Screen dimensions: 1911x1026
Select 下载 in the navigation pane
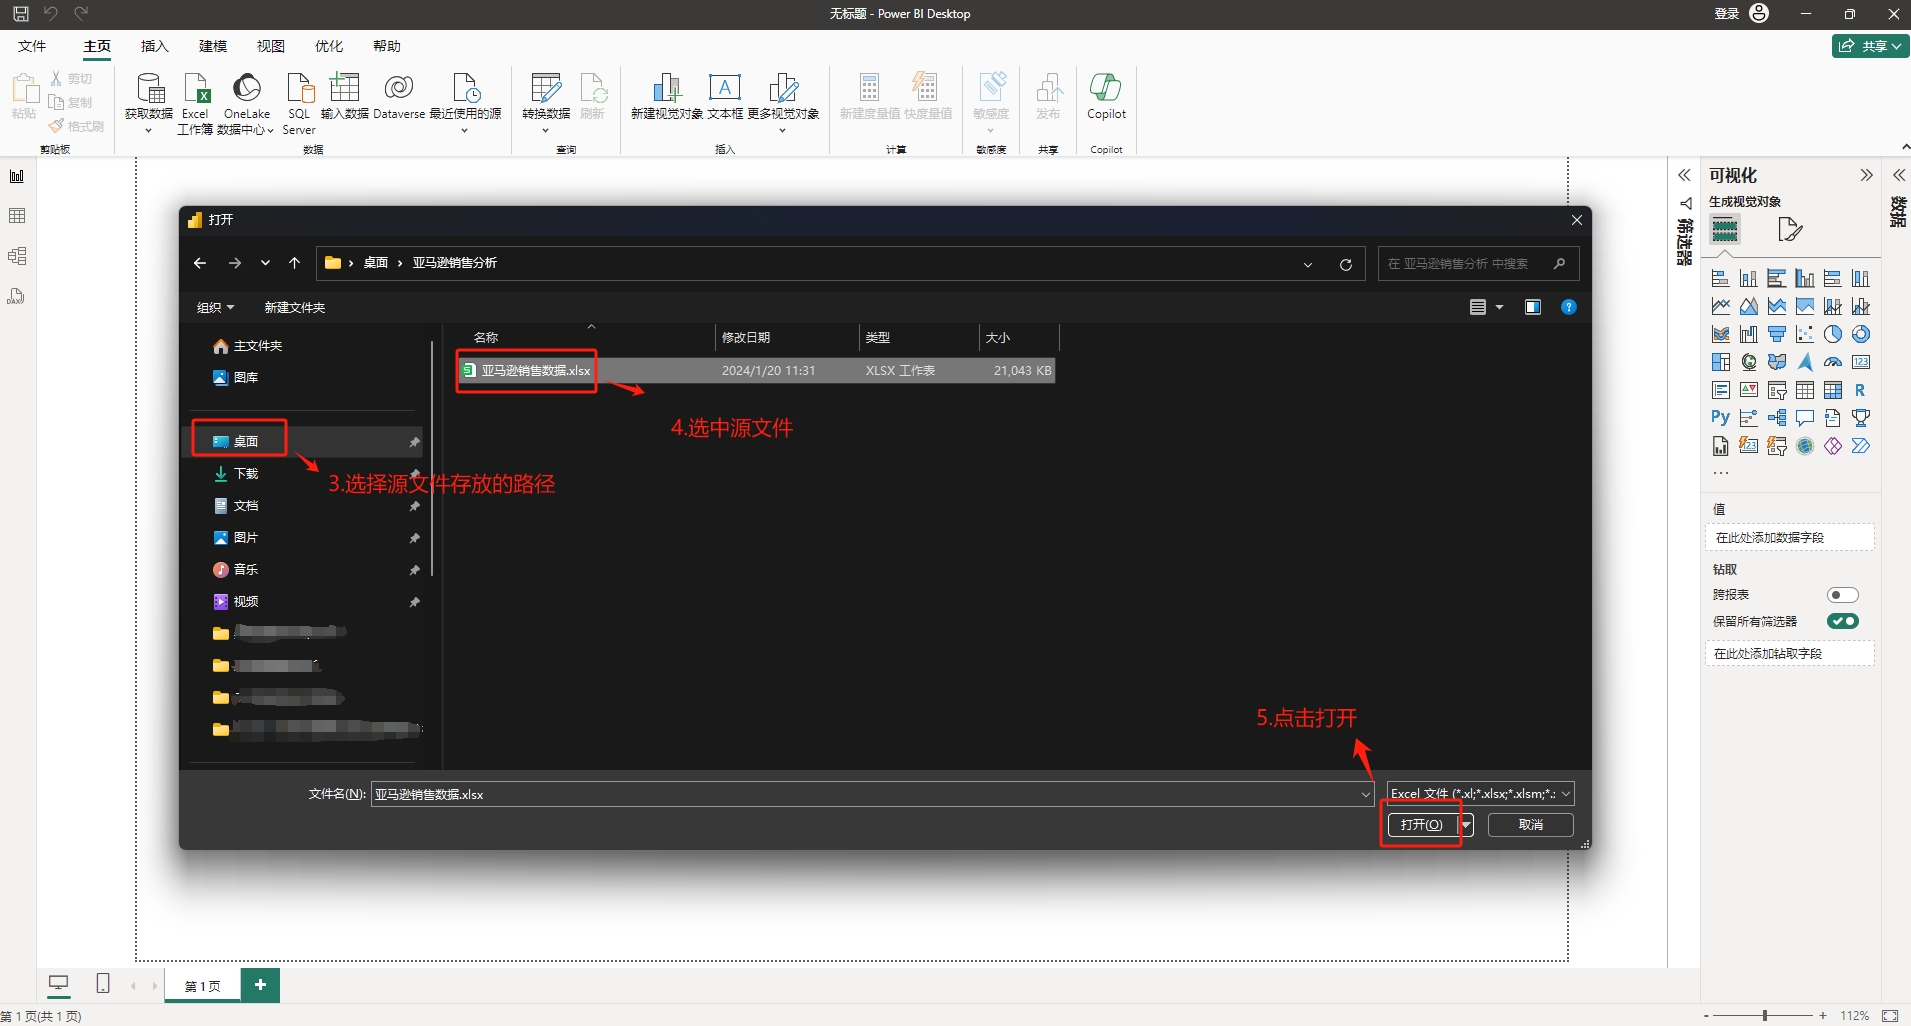click(246, 473)
